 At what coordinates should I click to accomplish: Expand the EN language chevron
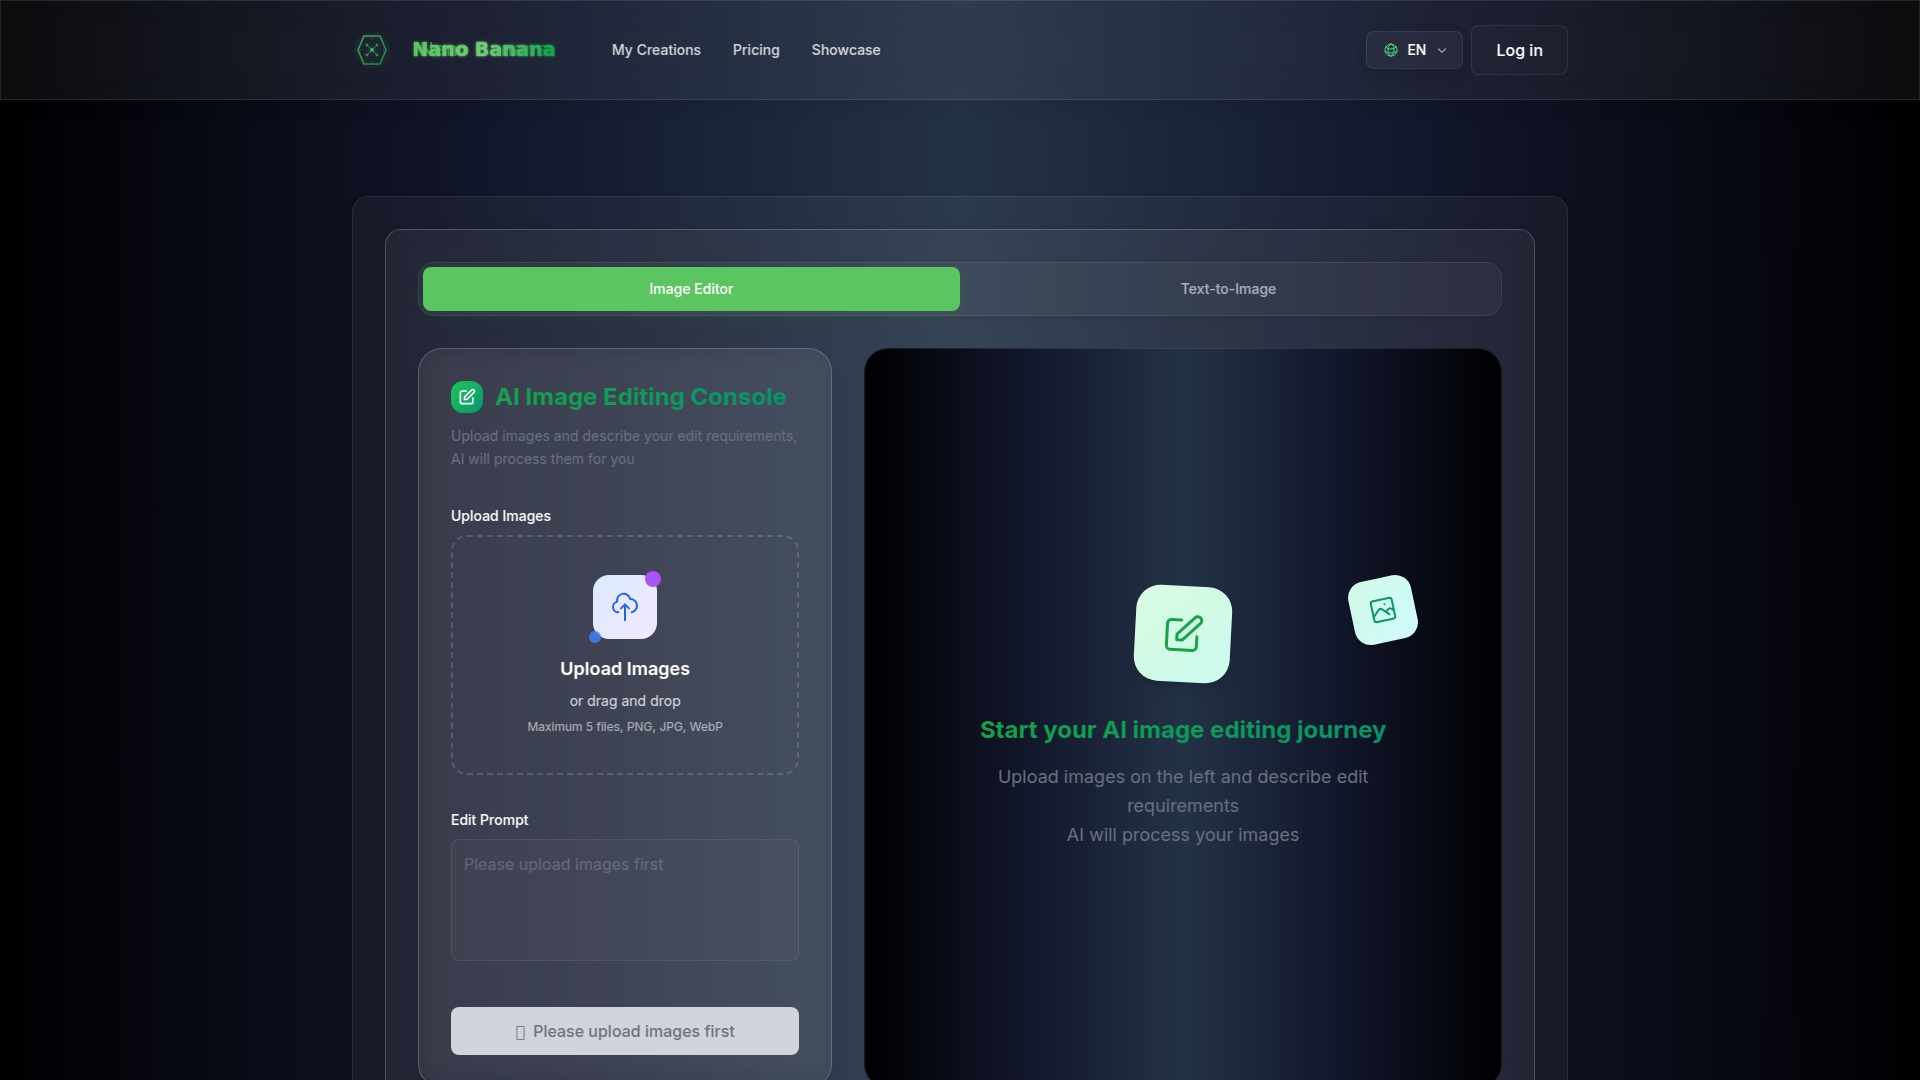[1442, 50]
